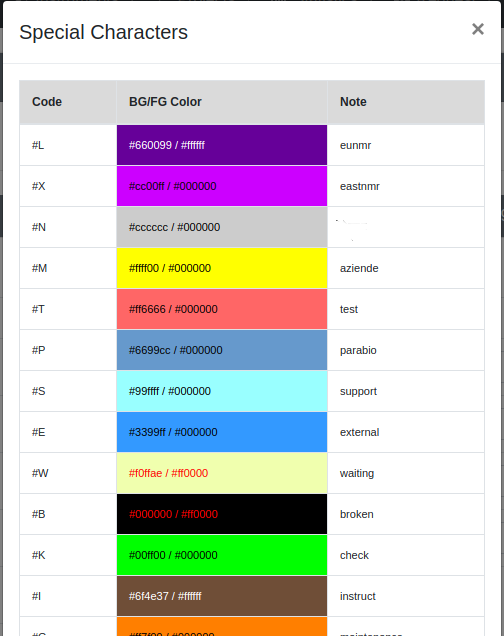Viewport: 504px width, 636px height.
Task: Select the cyan #99ffff support swatch
Action: point(222,391)
